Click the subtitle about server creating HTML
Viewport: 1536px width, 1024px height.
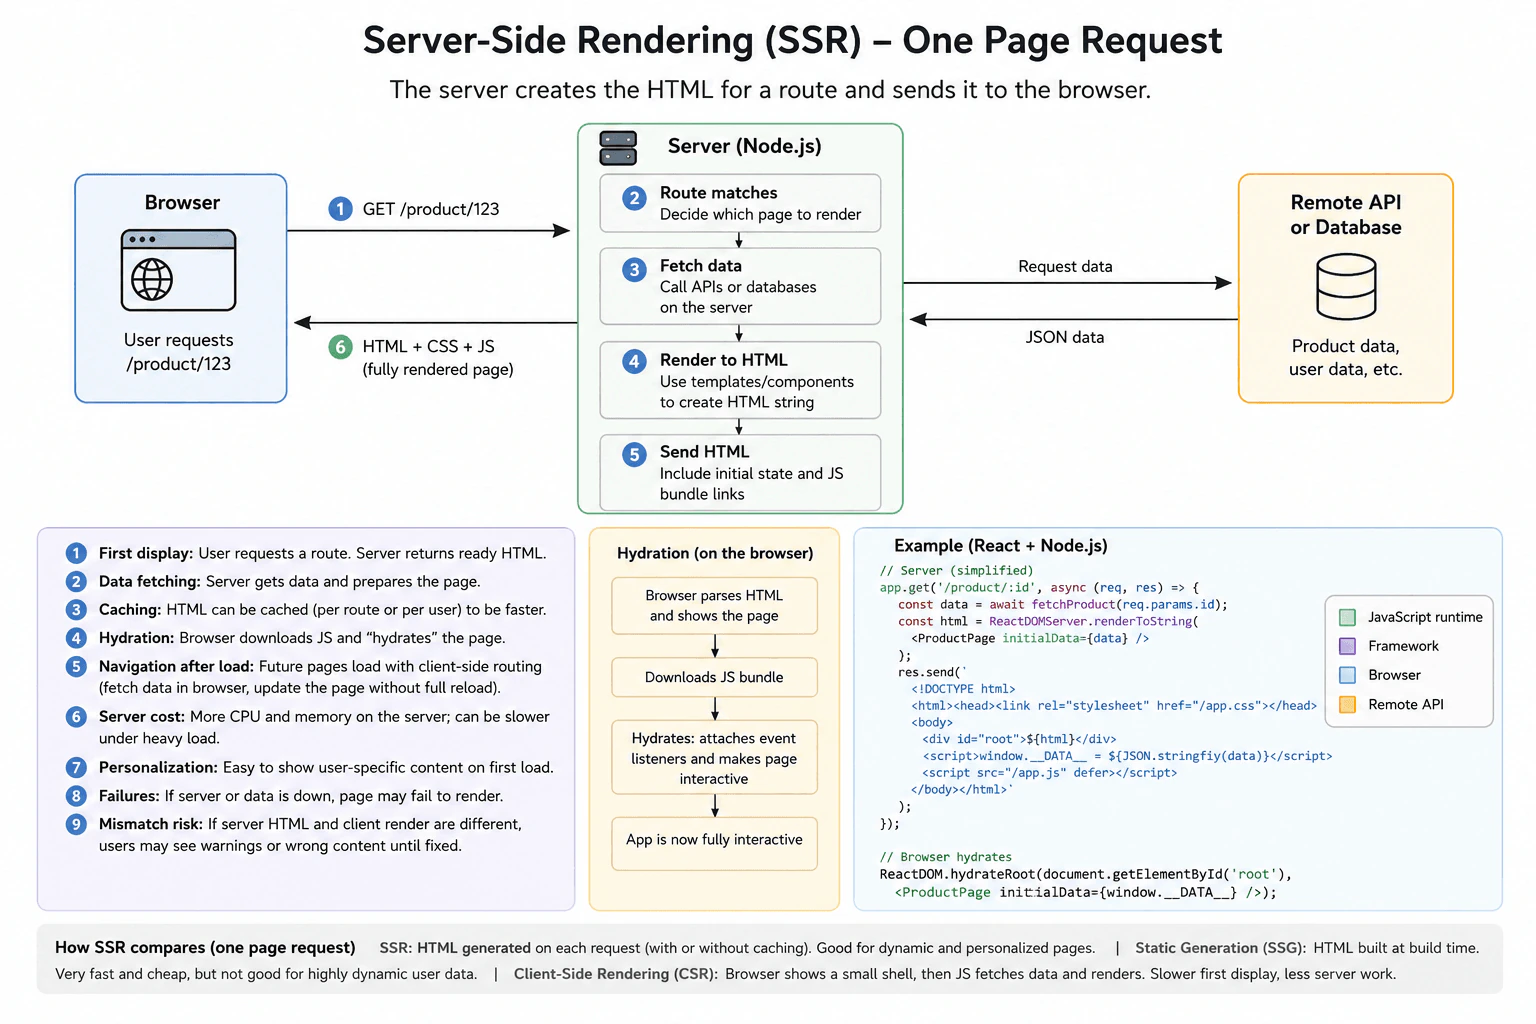(770, 90)
